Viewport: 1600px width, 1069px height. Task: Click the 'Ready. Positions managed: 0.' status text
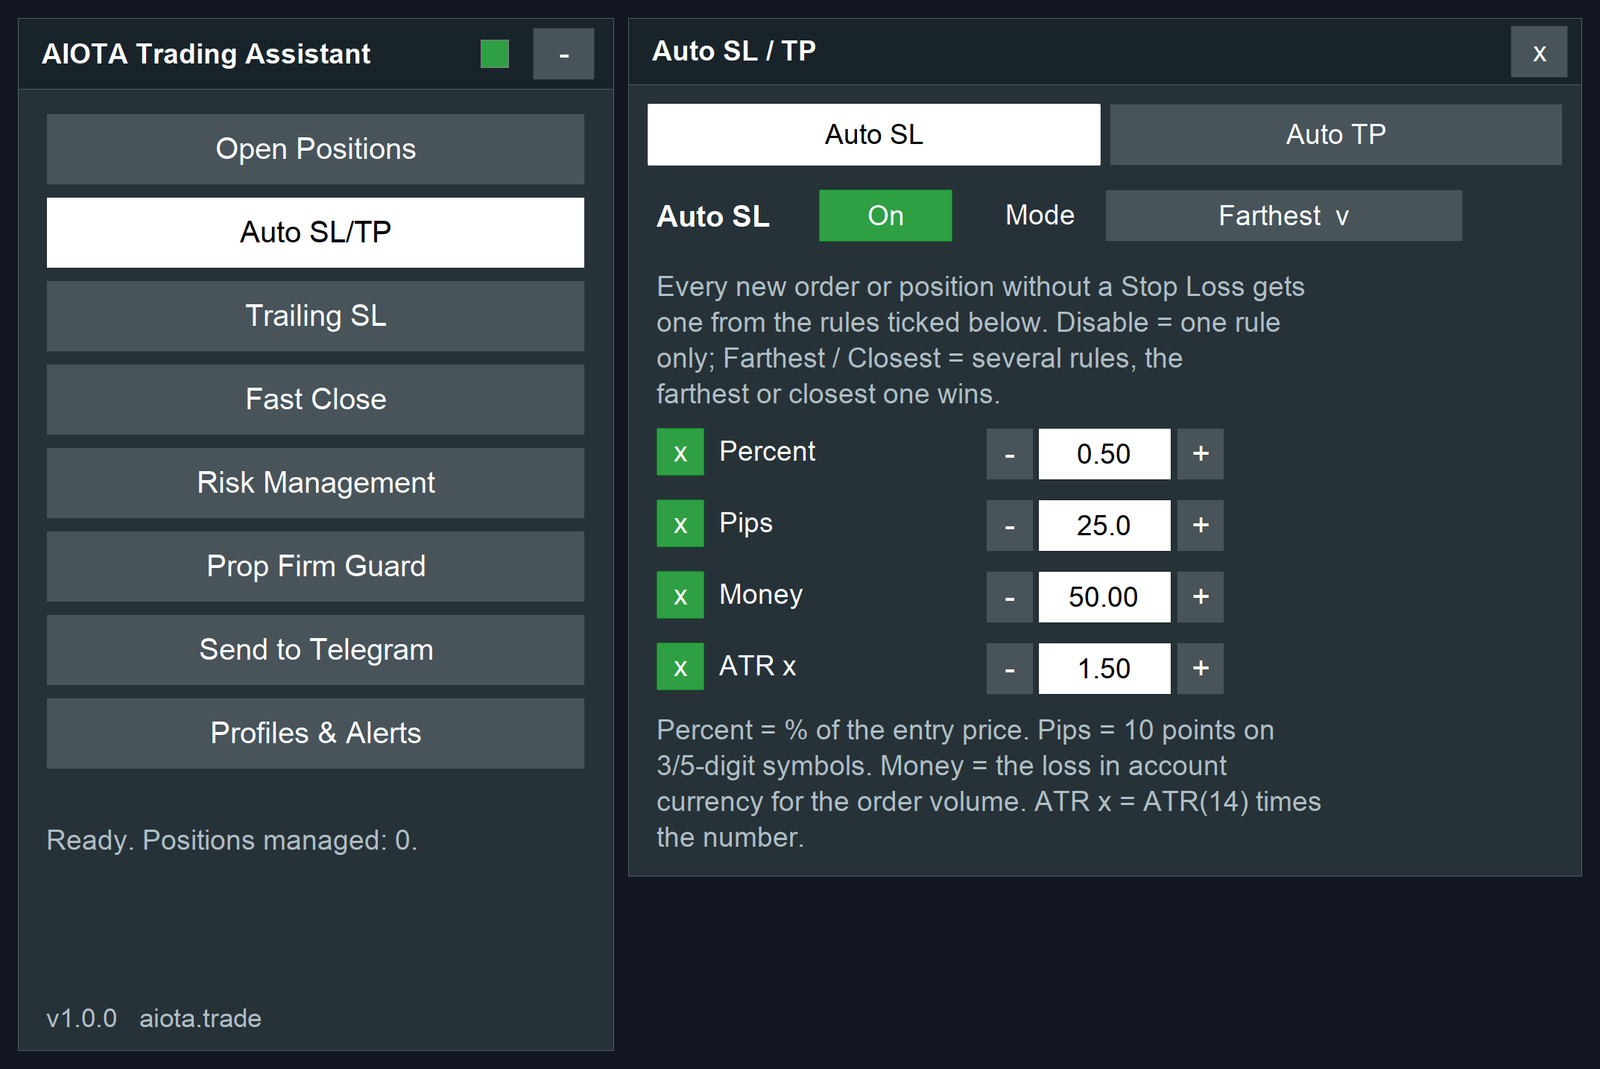point(232,840)
